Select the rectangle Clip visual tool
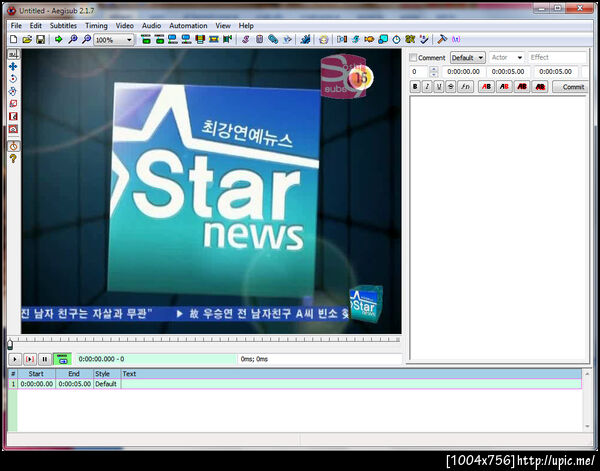Viewport: 600px width, 471px height. click(x=13, y=116)
